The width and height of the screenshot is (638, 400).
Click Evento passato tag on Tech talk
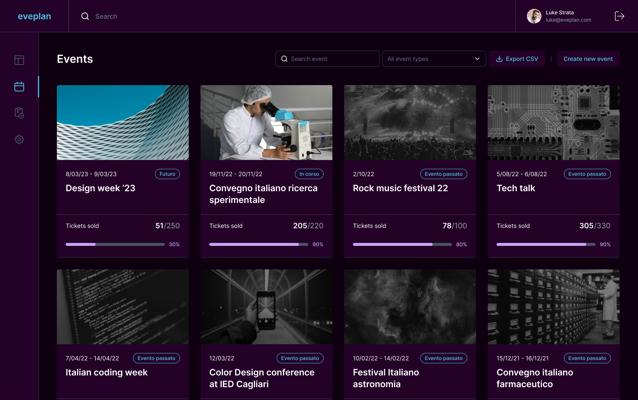pyautogui.click(x=587, y=174)
